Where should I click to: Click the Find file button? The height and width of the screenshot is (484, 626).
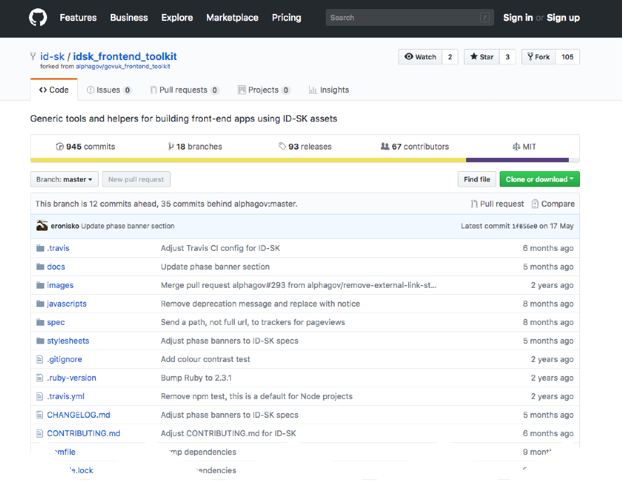pos(476,179)
